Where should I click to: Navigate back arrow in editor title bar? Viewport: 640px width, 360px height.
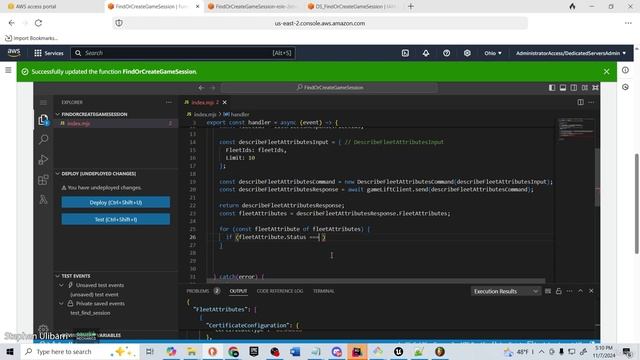coord(201,87)
